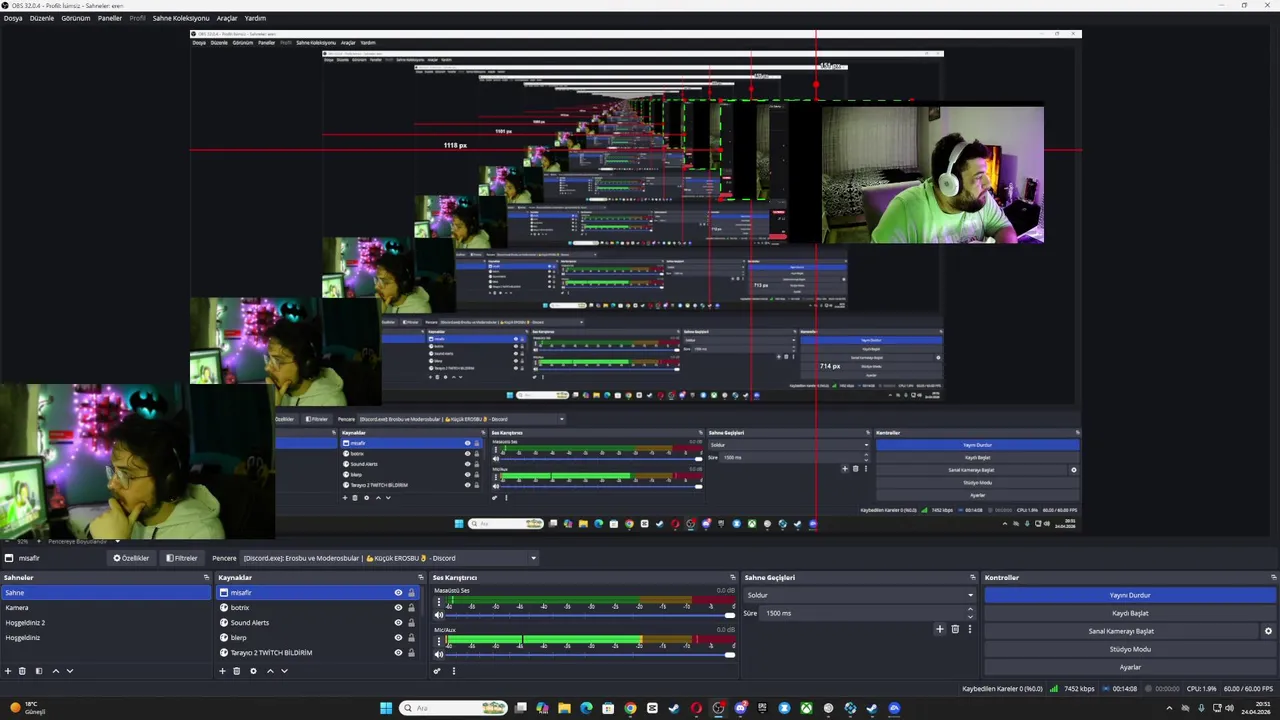Image resolution: width=1280 pixels, height=720 pixels.
Task: Open Discord from the taskbar
Action: pos(740,708)
